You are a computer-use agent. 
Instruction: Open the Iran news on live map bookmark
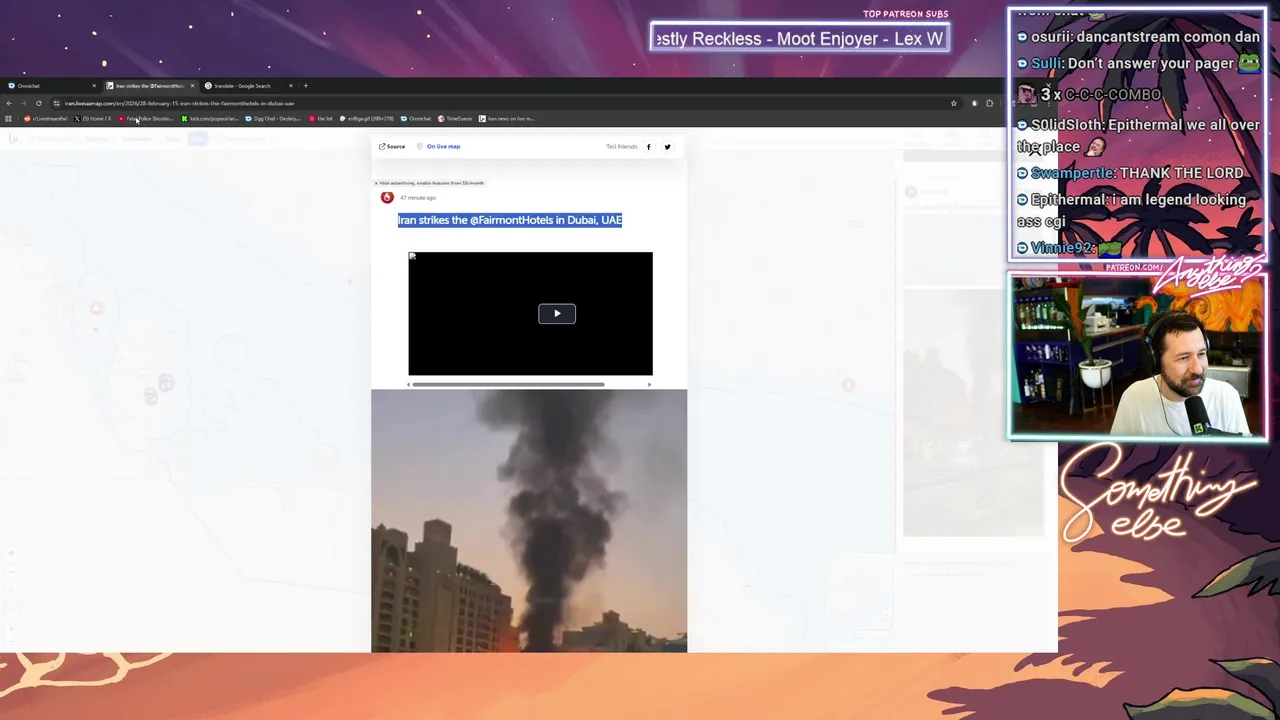506,119
